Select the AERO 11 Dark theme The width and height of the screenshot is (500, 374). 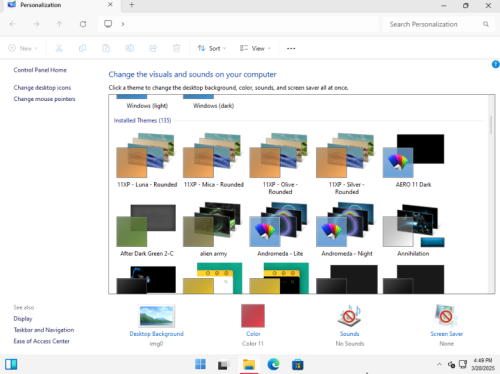click(413, 161)
